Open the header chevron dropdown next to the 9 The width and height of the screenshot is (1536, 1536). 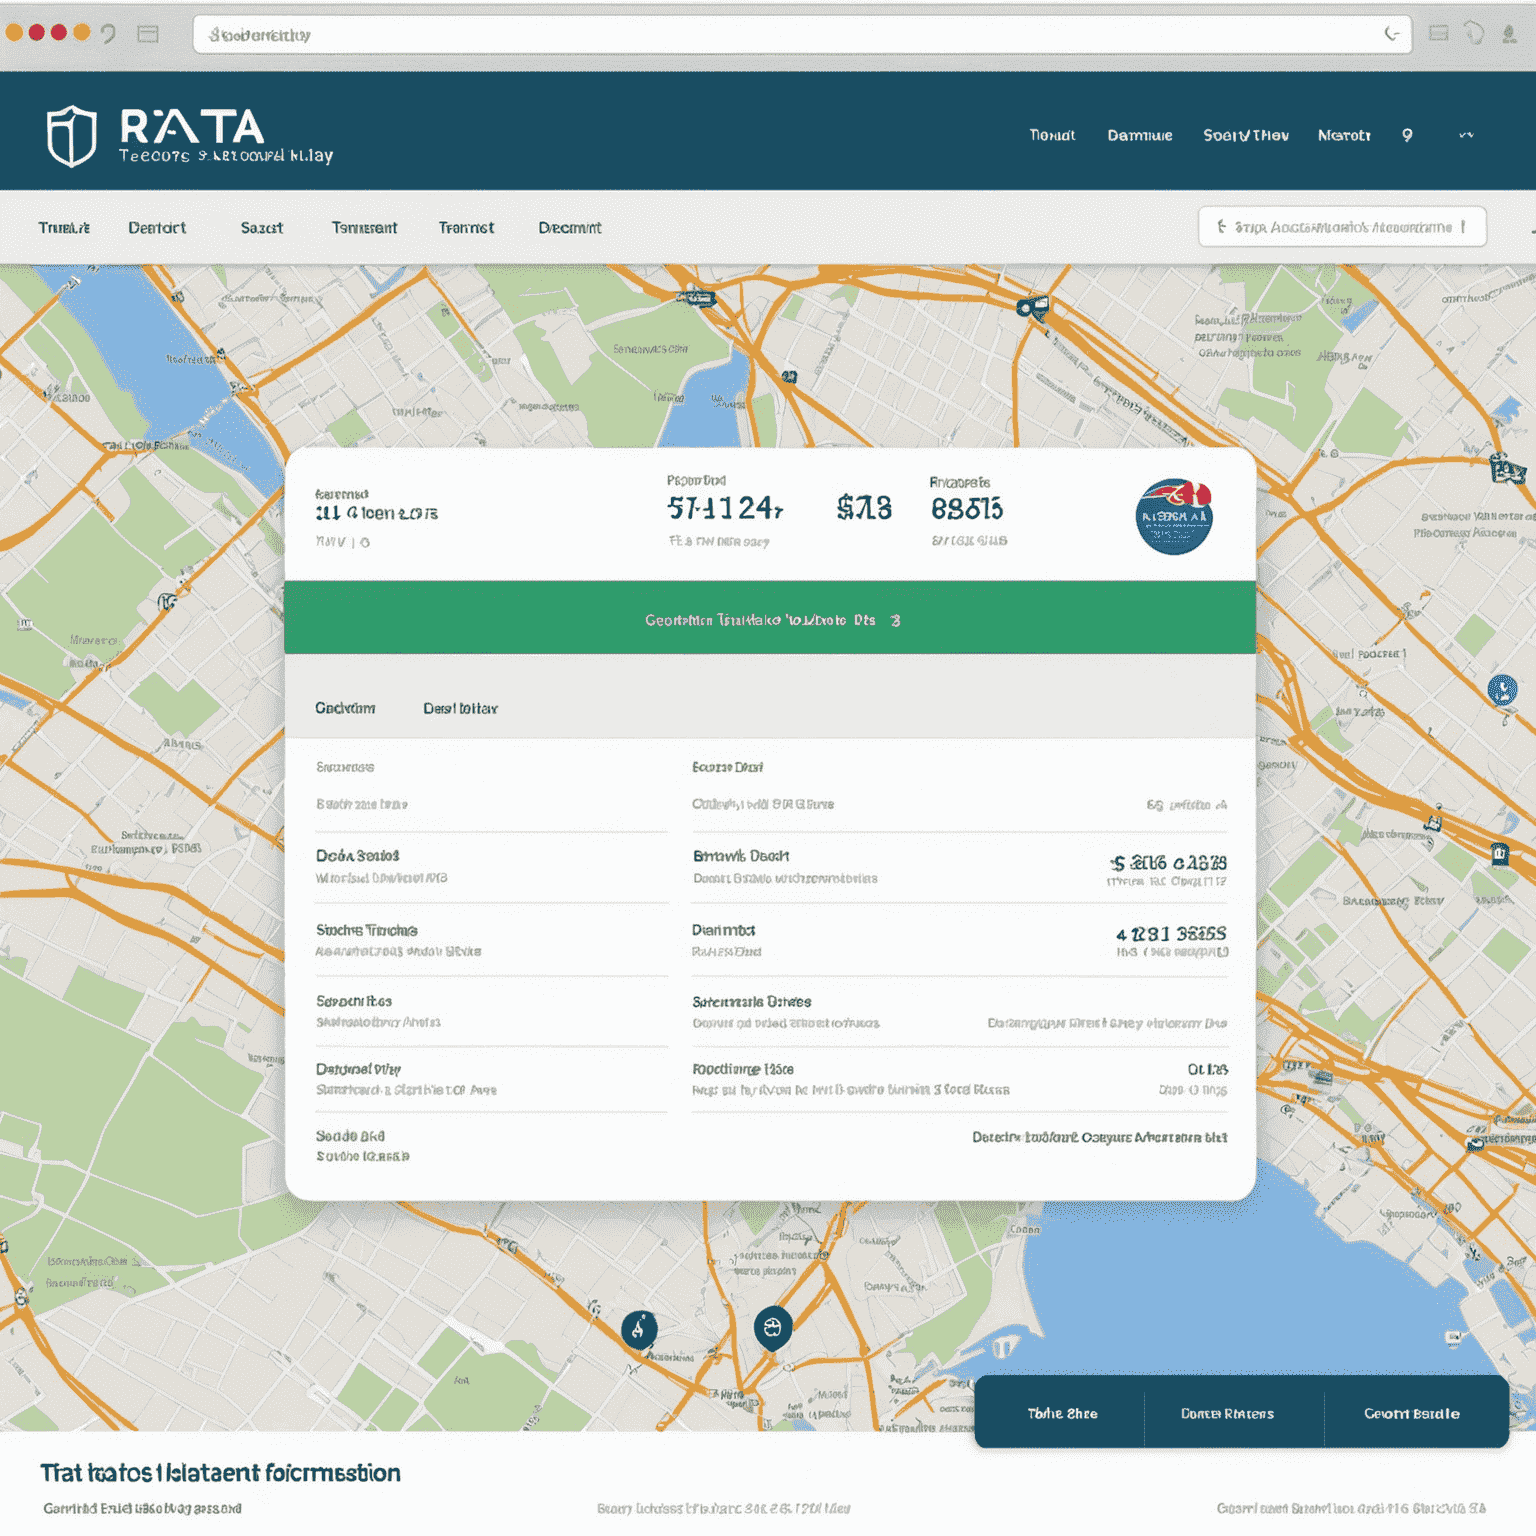pyautogui.click(x=1466, y=135)
